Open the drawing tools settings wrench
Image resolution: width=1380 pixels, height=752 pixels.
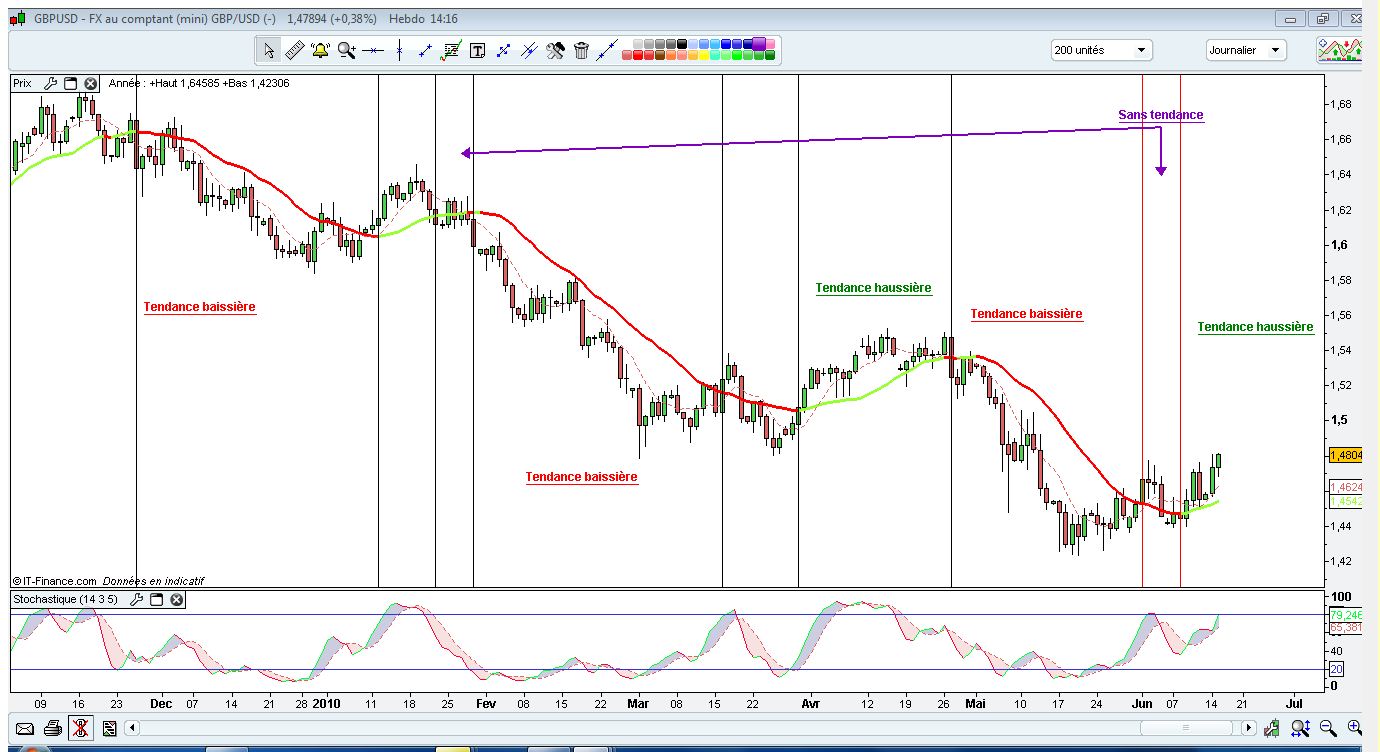tap(555, 49)
